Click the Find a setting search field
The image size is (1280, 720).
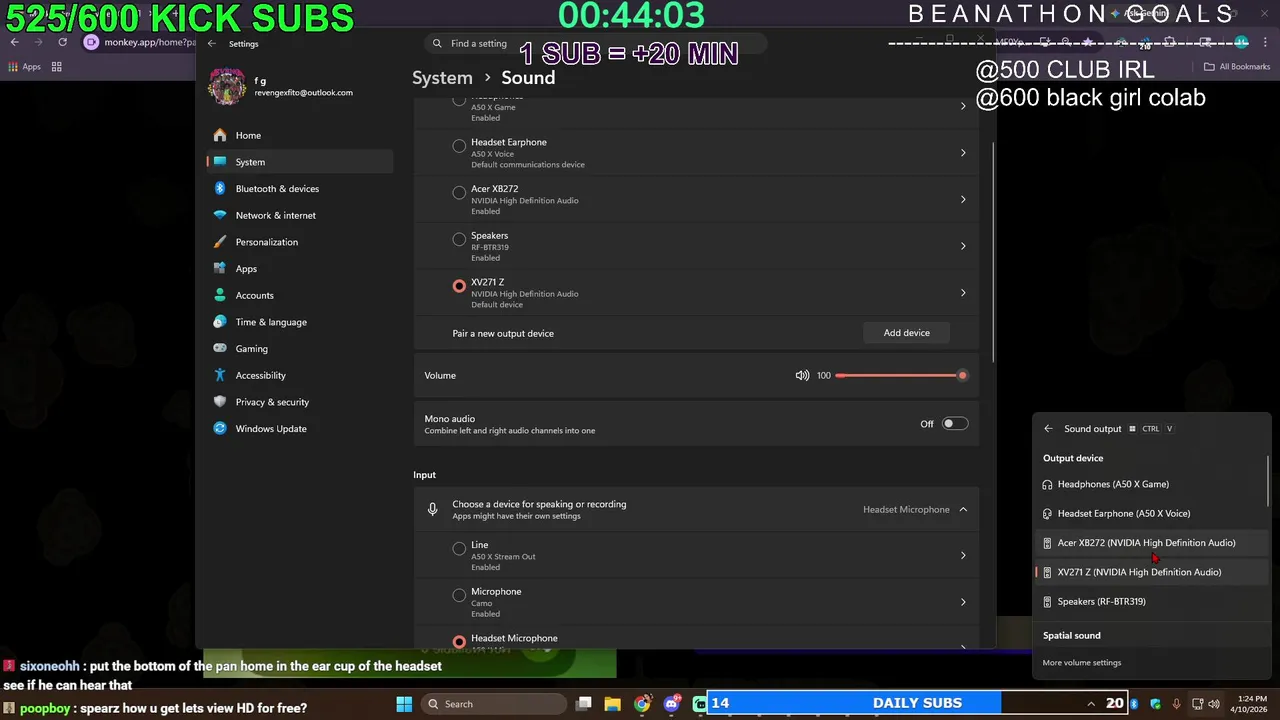tap(595, 44)
